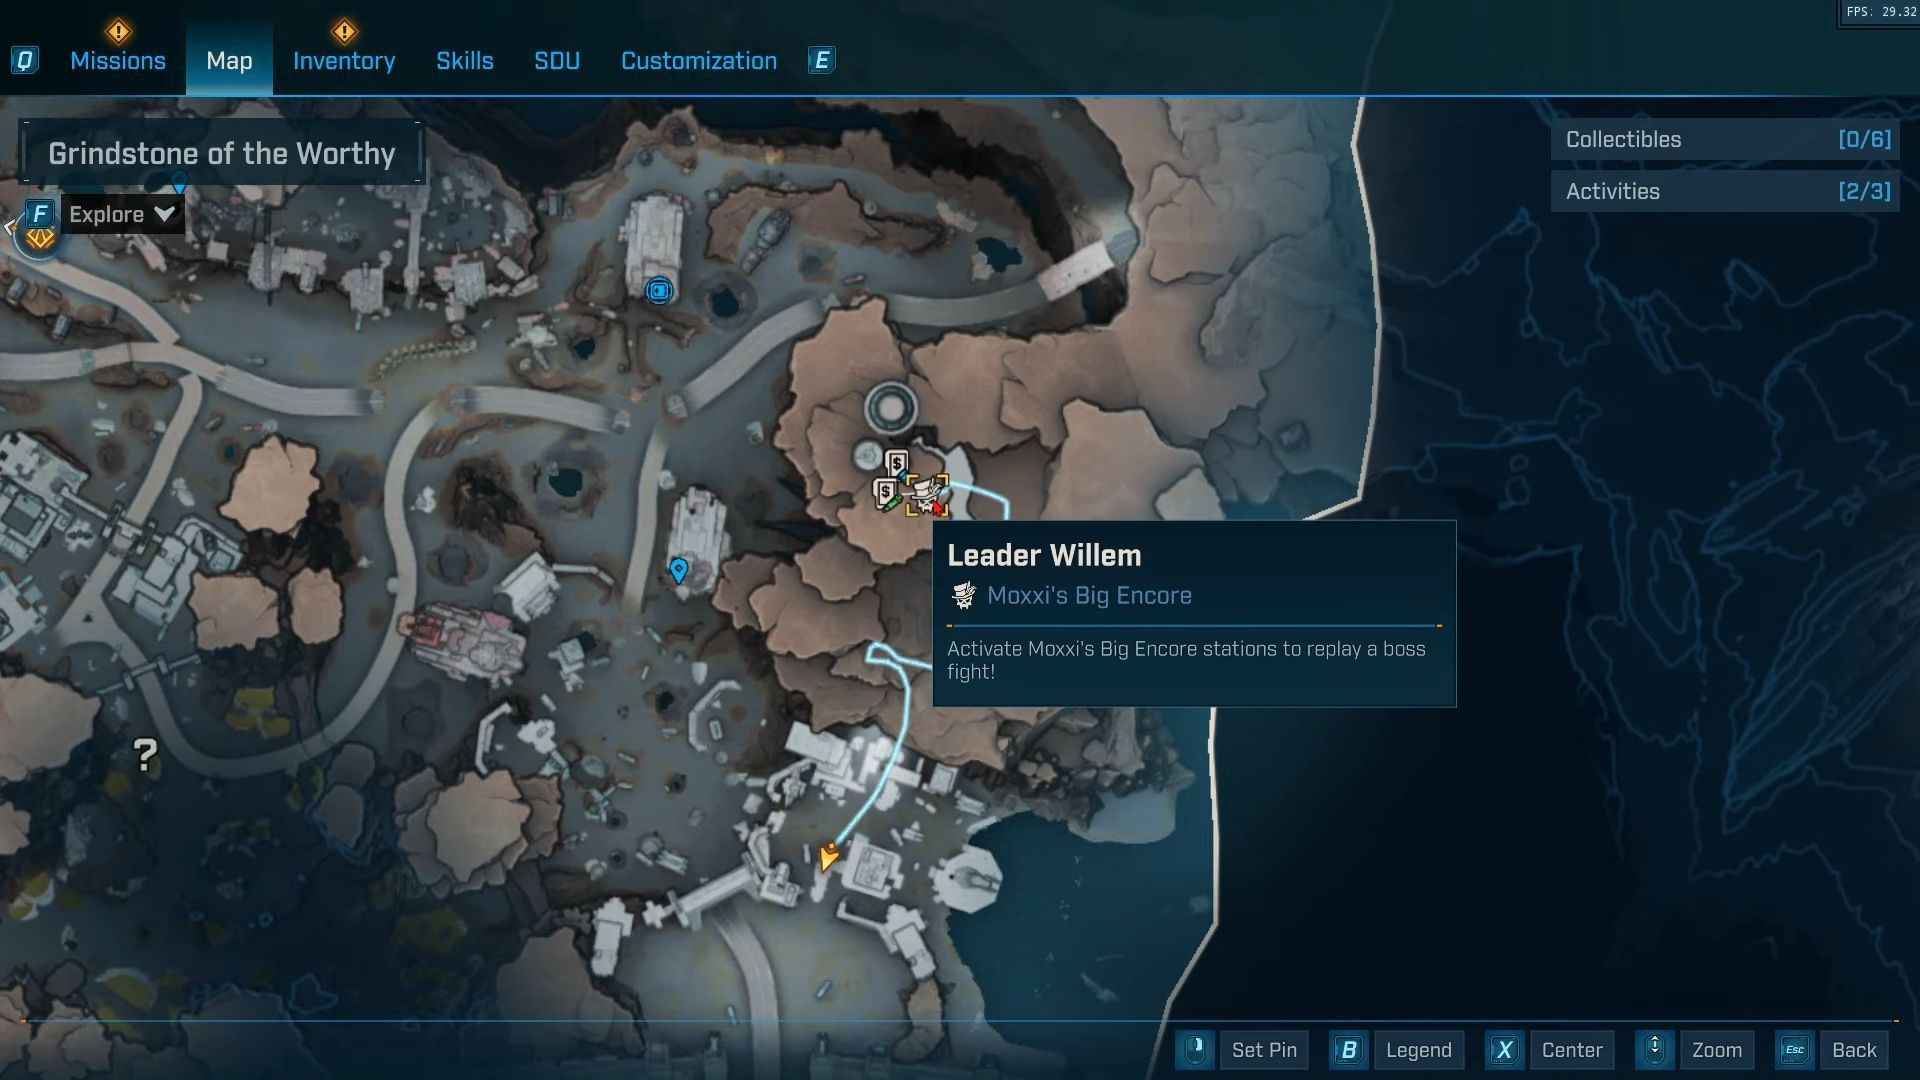Click the question mark undiscovered location marker
The width and height of the screenshot is (1920, 1080).
[x=146, y=755]
